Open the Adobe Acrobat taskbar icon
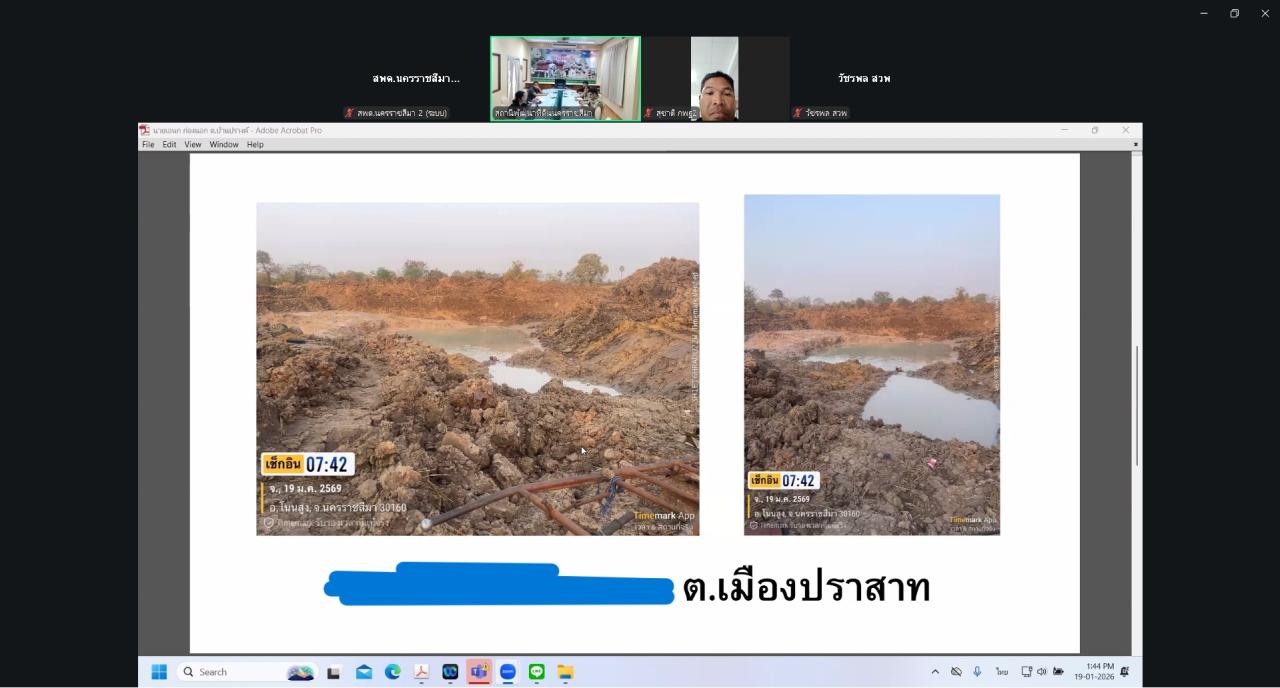The height and width of the screenshot is (688, 1280). click(x=421, y=672)
